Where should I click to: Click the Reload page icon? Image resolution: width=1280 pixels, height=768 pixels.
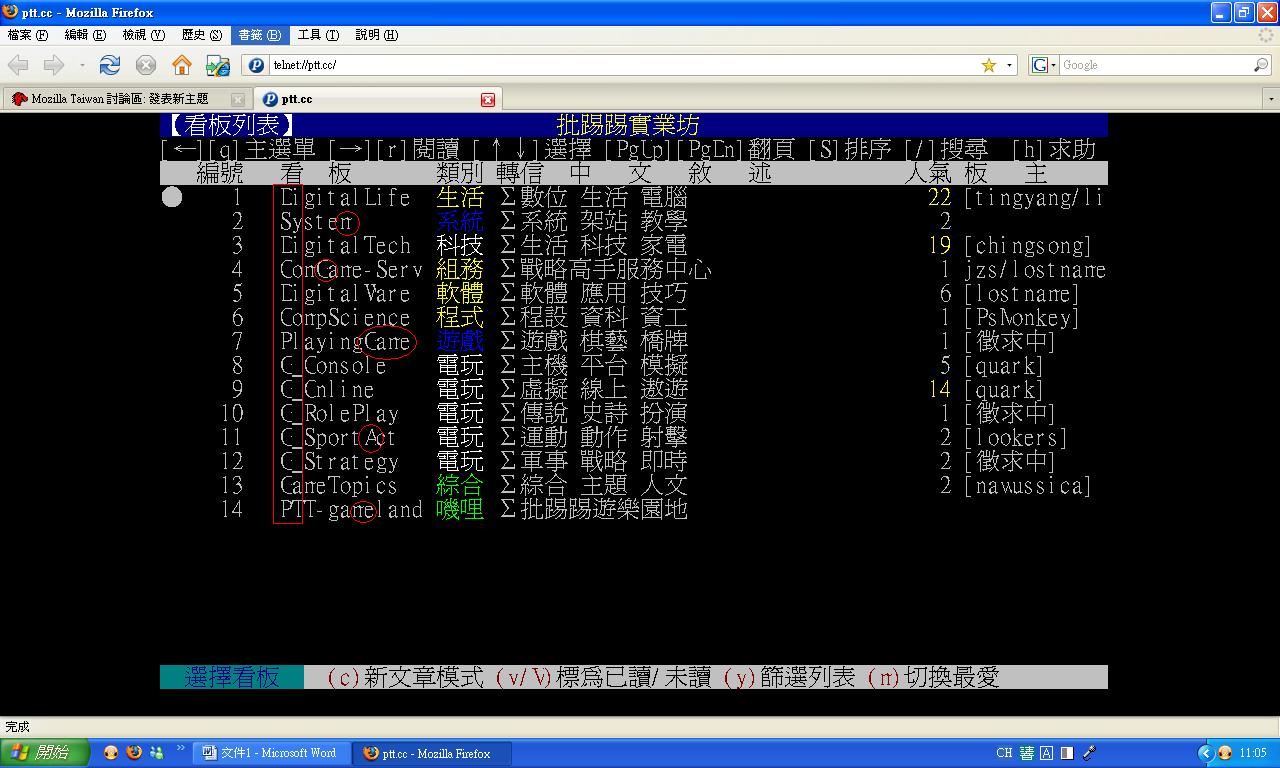(110, 65)
